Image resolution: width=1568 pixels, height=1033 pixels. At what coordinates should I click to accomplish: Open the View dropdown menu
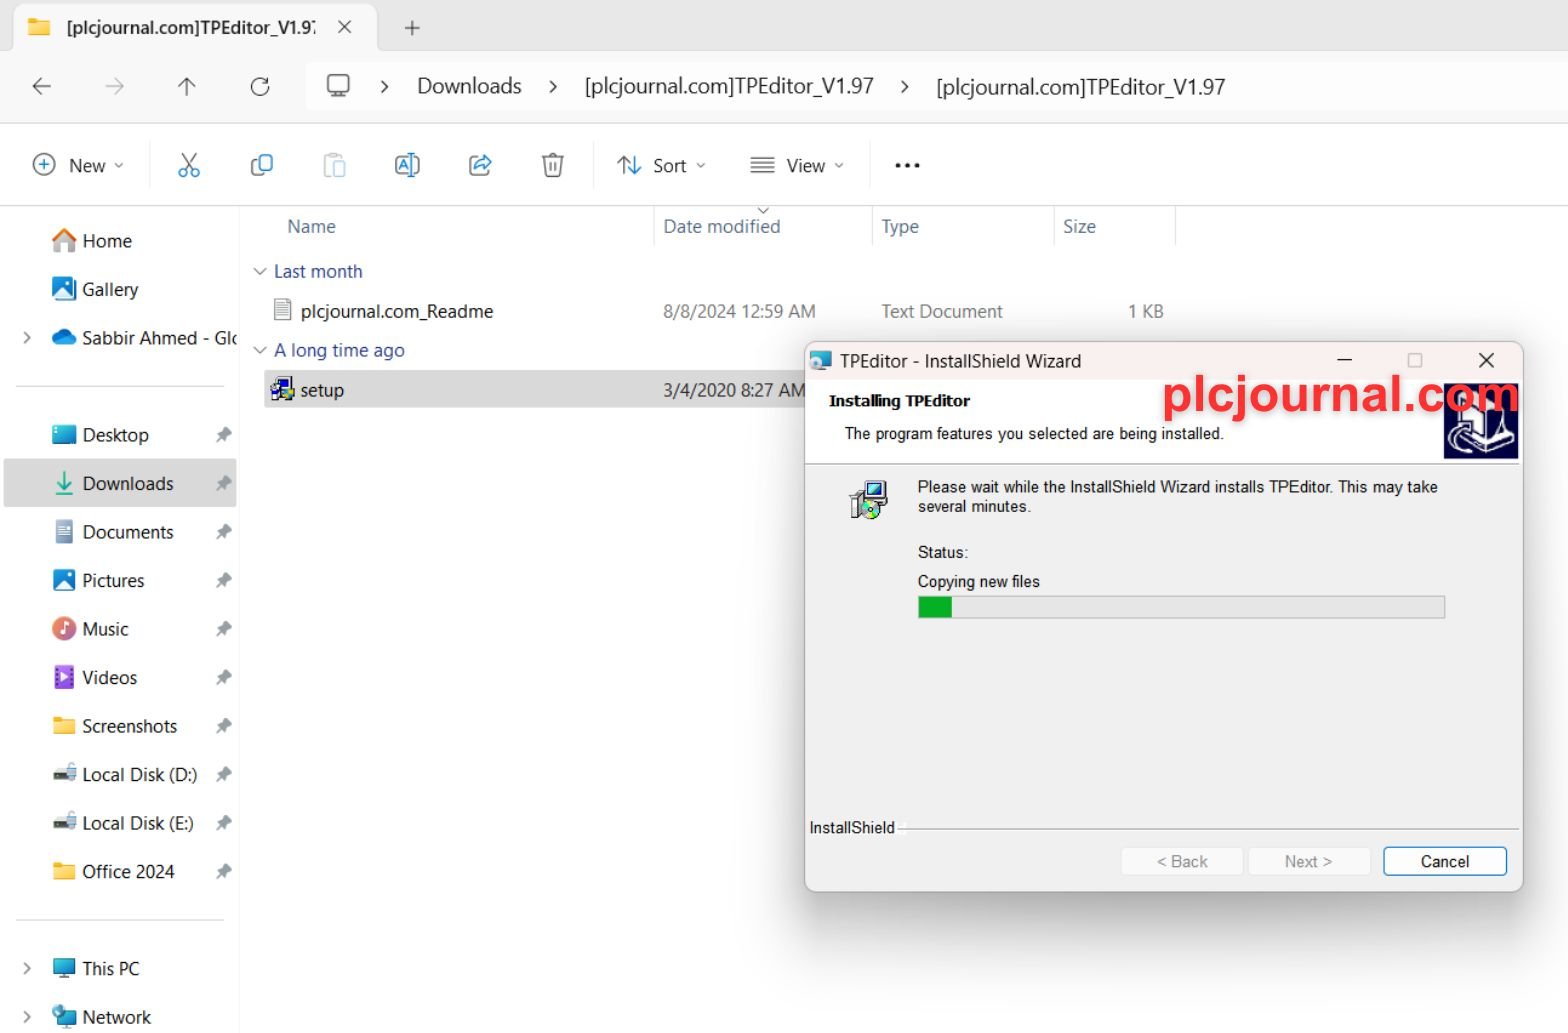(x=797, y=165)
